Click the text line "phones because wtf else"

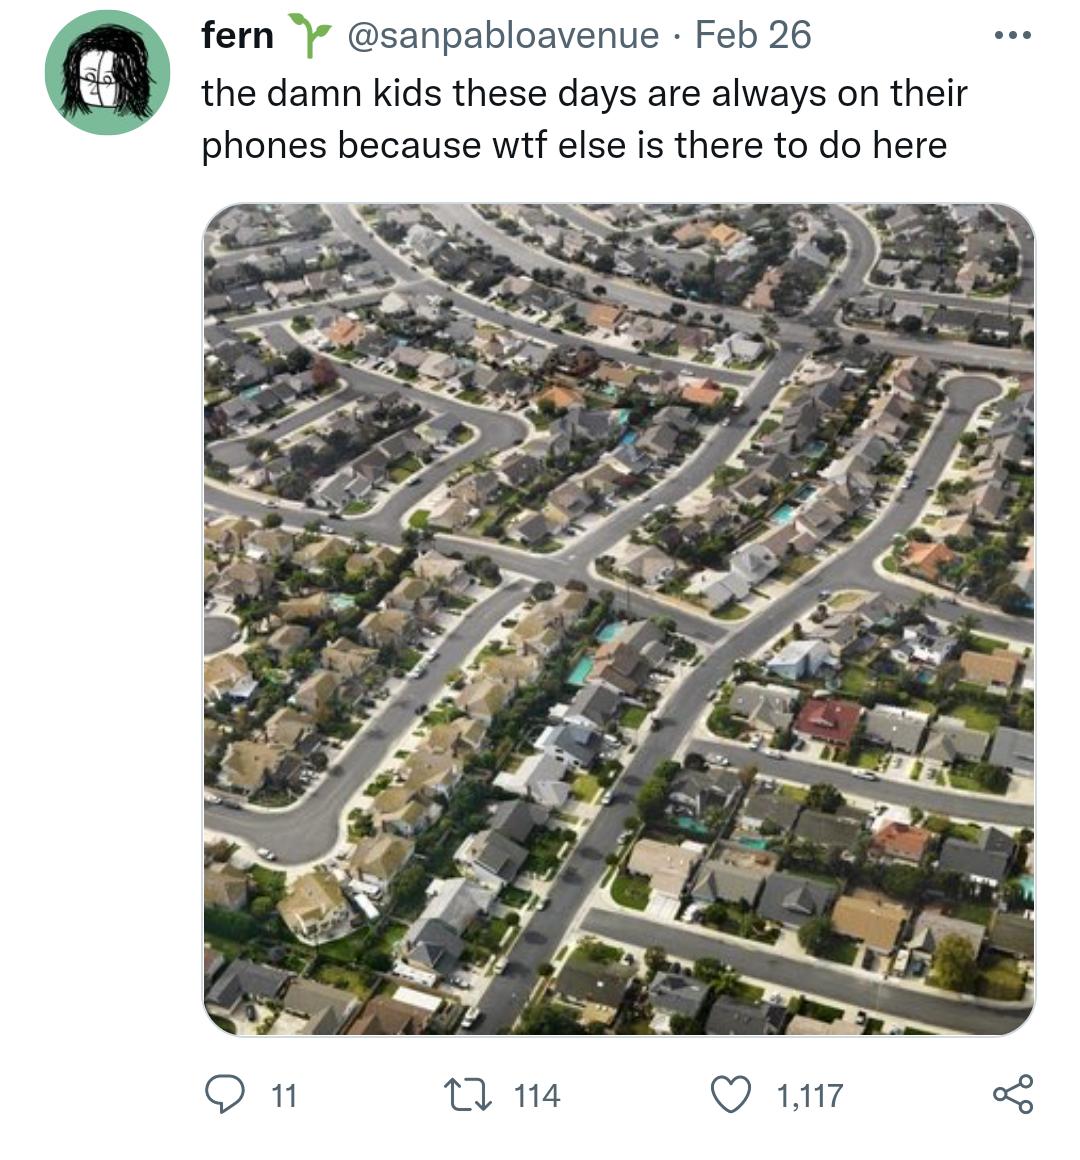(375, 145)
